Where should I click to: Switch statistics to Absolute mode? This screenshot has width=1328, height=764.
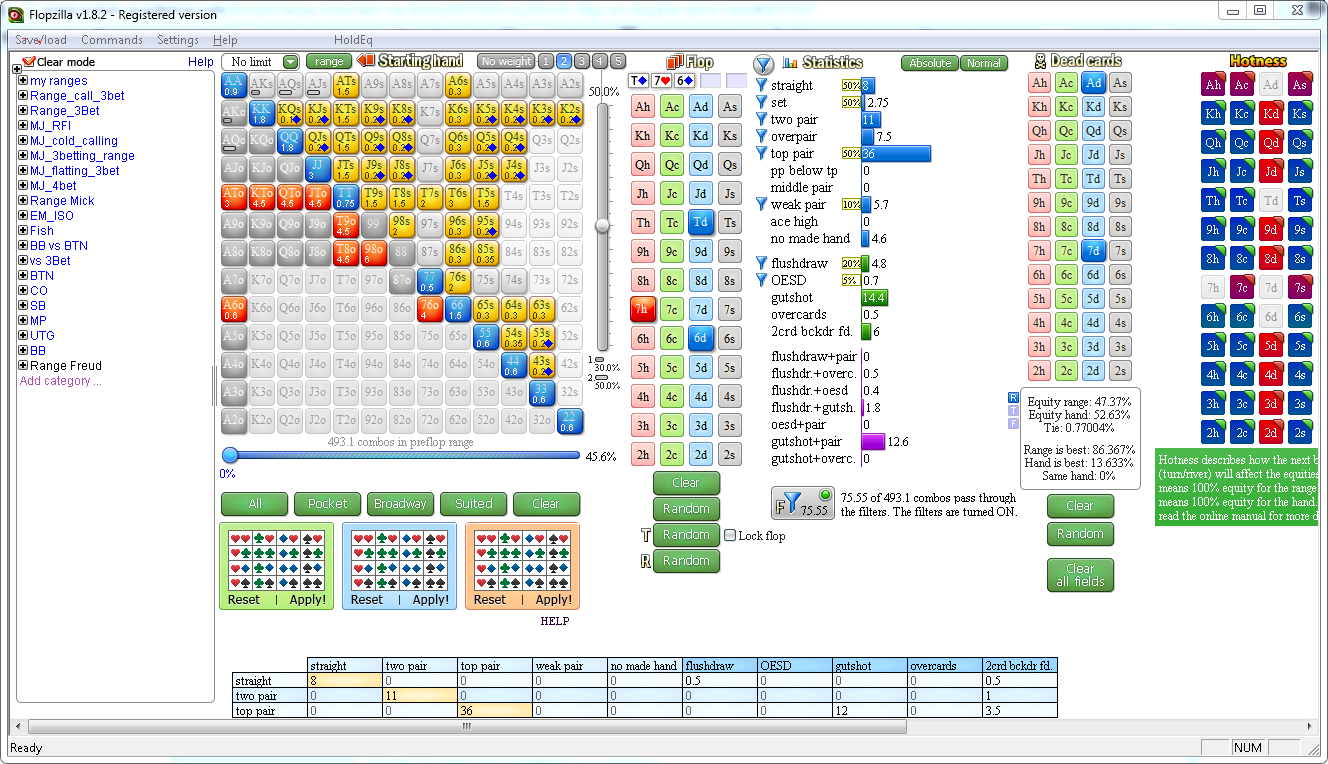click(x=930, y=63)
